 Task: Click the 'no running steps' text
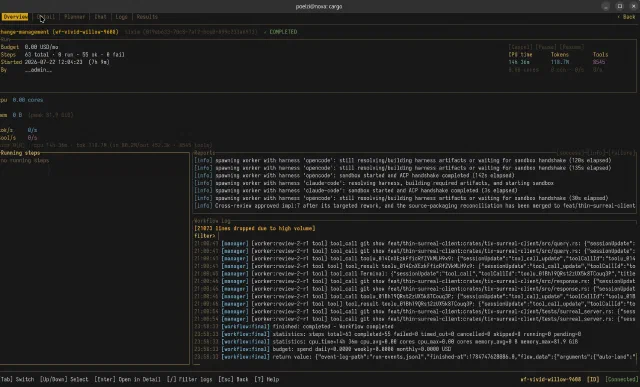point(25,160)
